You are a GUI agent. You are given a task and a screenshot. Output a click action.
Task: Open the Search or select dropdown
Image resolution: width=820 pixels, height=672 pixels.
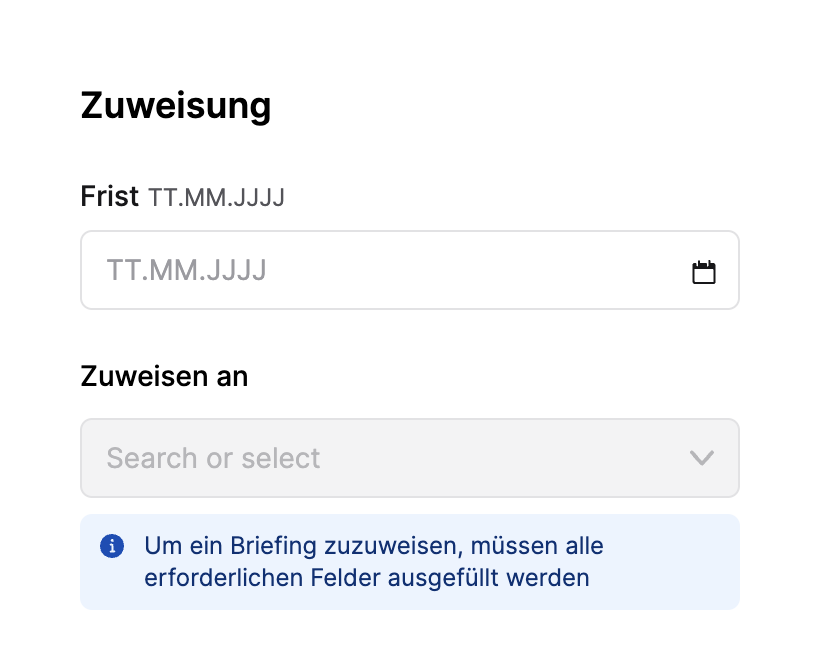tap(409, 458)
